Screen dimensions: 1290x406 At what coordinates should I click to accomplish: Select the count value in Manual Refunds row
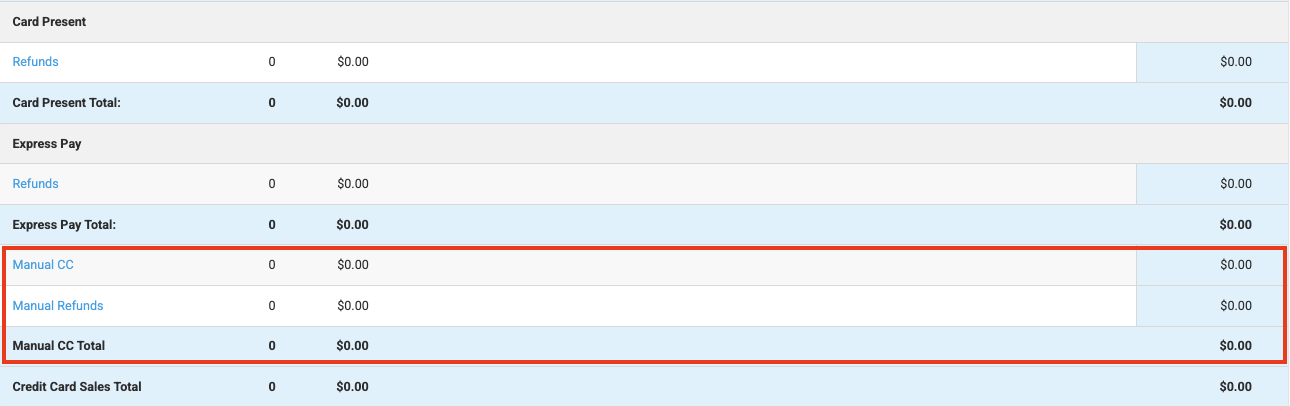272,306
